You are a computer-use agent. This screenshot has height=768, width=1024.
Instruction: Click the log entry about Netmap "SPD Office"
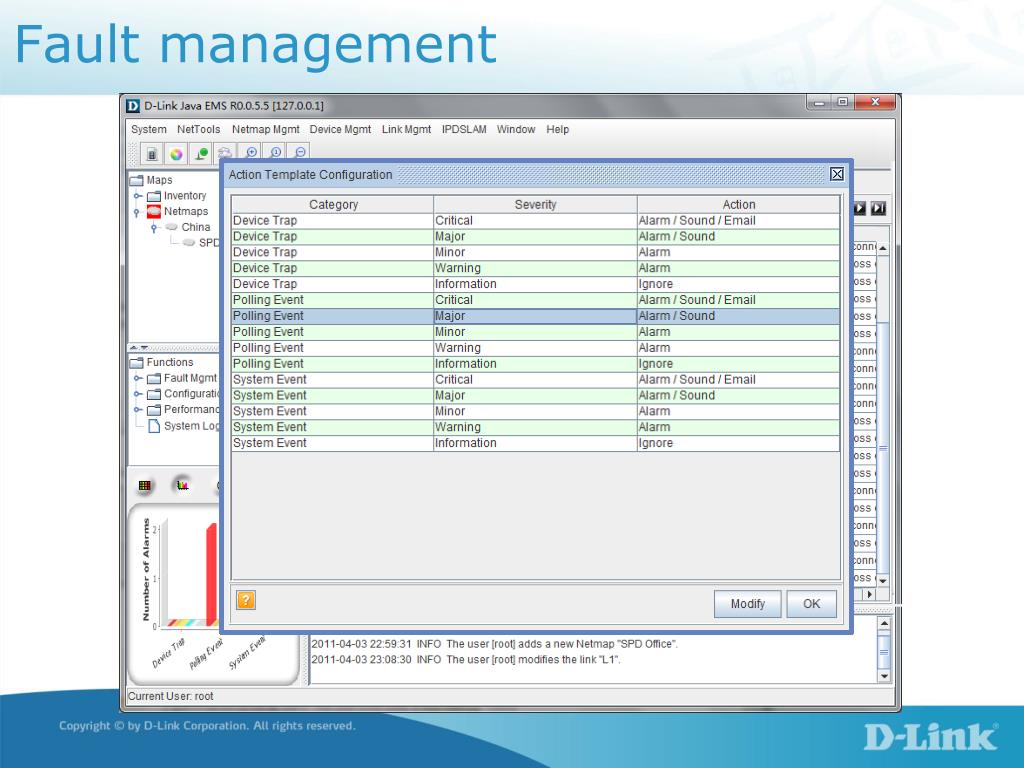[x=494, y=644]
